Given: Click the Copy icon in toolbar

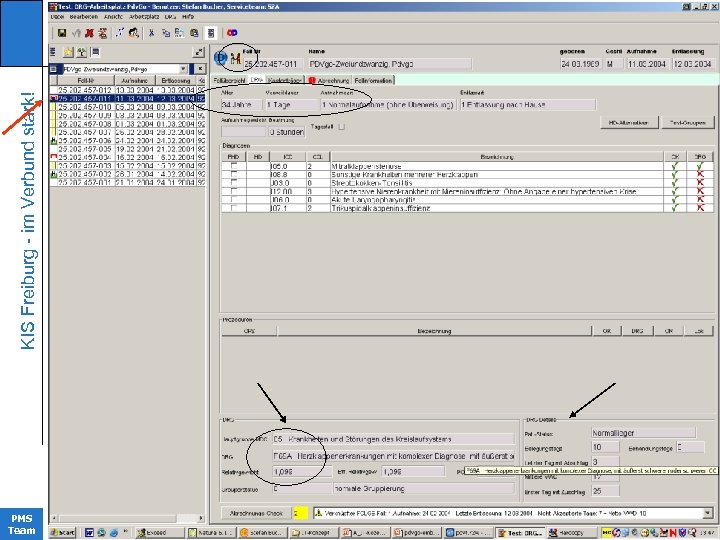Looking at the screenshot, I should click(x=166, y=33).
